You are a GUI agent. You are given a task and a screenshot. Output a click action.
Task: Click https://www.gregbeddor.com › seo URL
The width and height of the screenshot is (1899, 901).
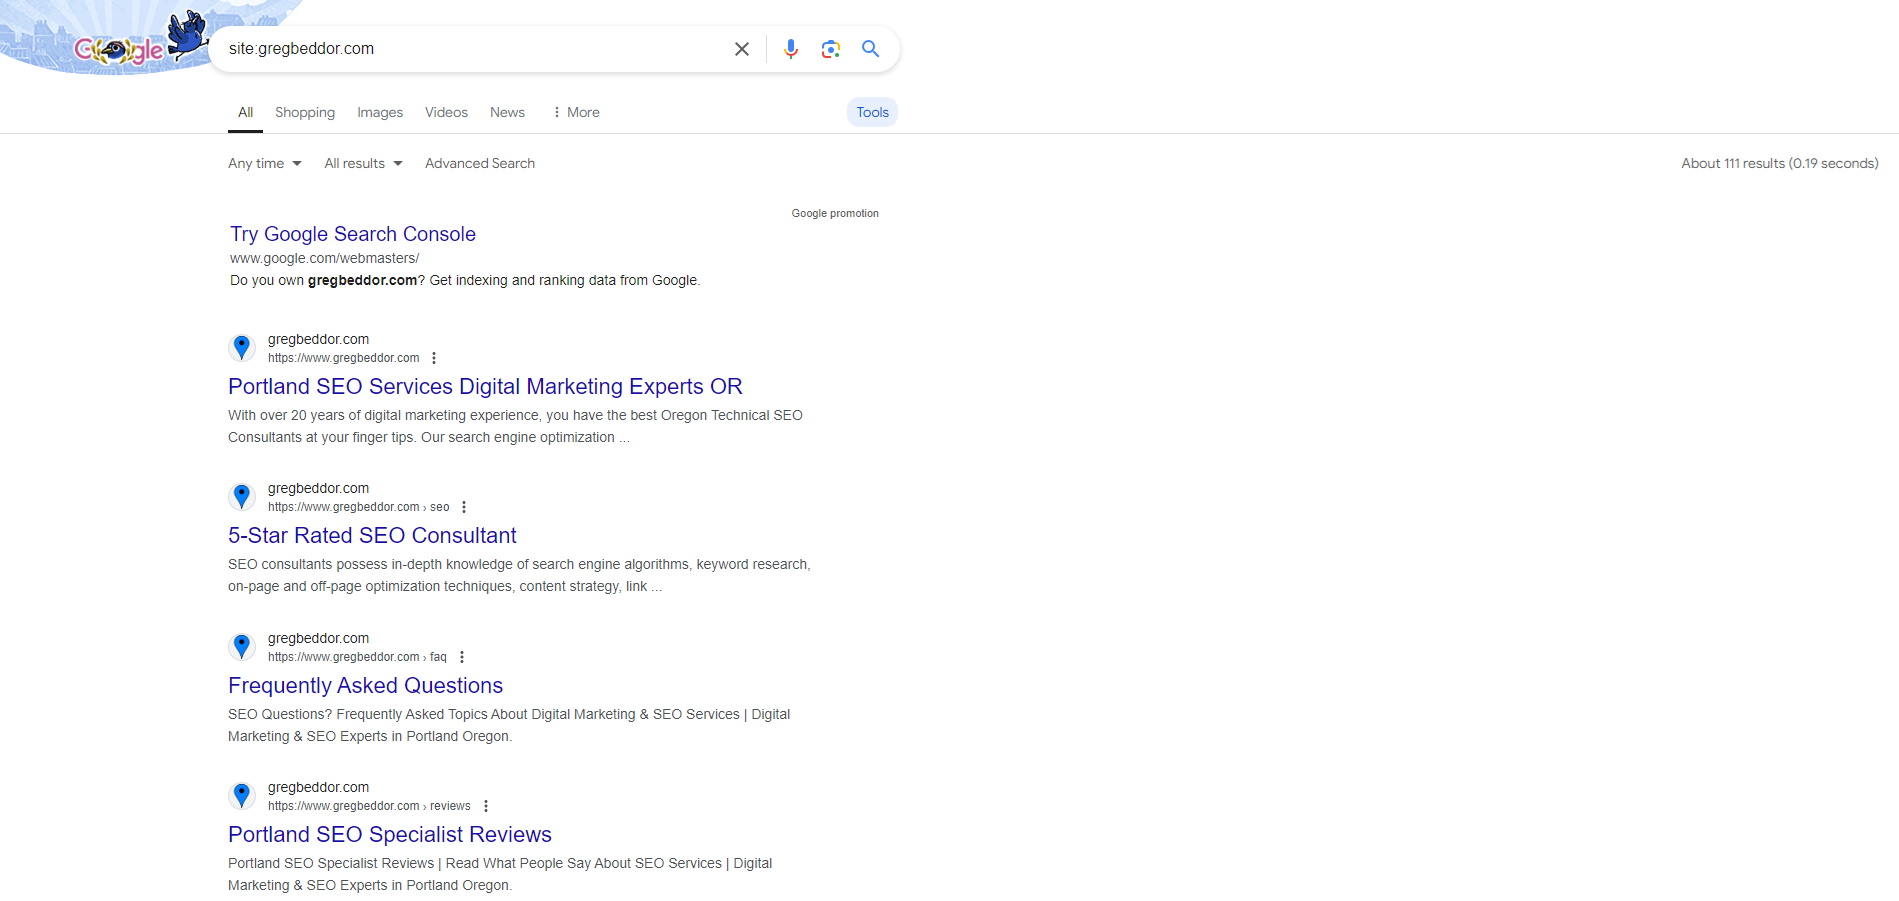[x=358, y=507]
